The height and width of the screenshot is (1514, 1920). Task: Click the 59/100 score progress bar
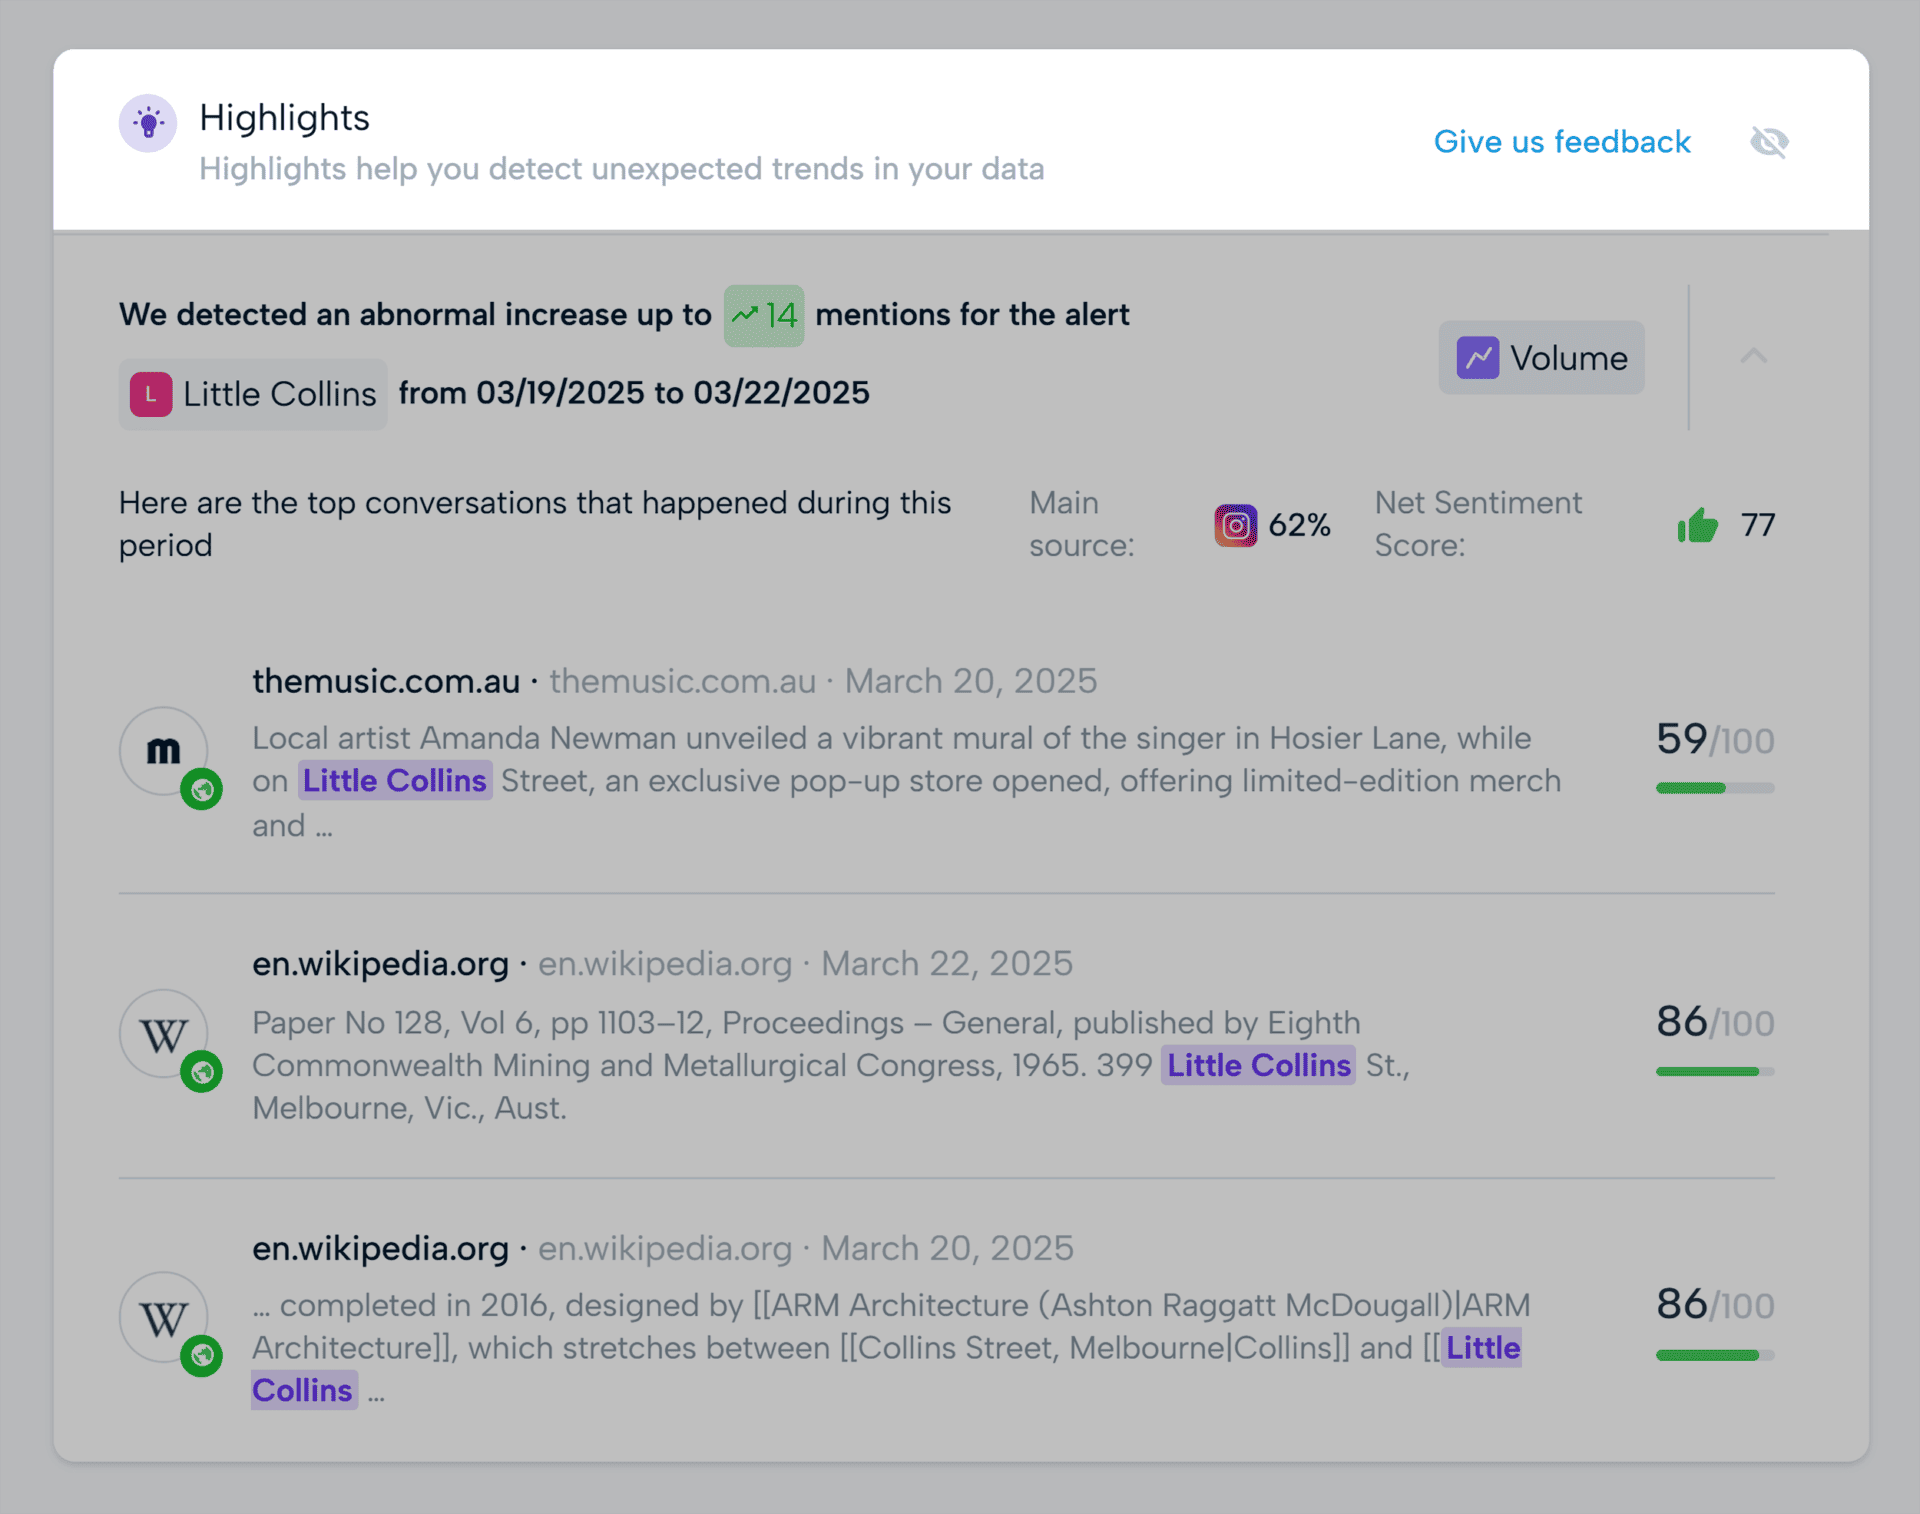tap(1715, 788)
